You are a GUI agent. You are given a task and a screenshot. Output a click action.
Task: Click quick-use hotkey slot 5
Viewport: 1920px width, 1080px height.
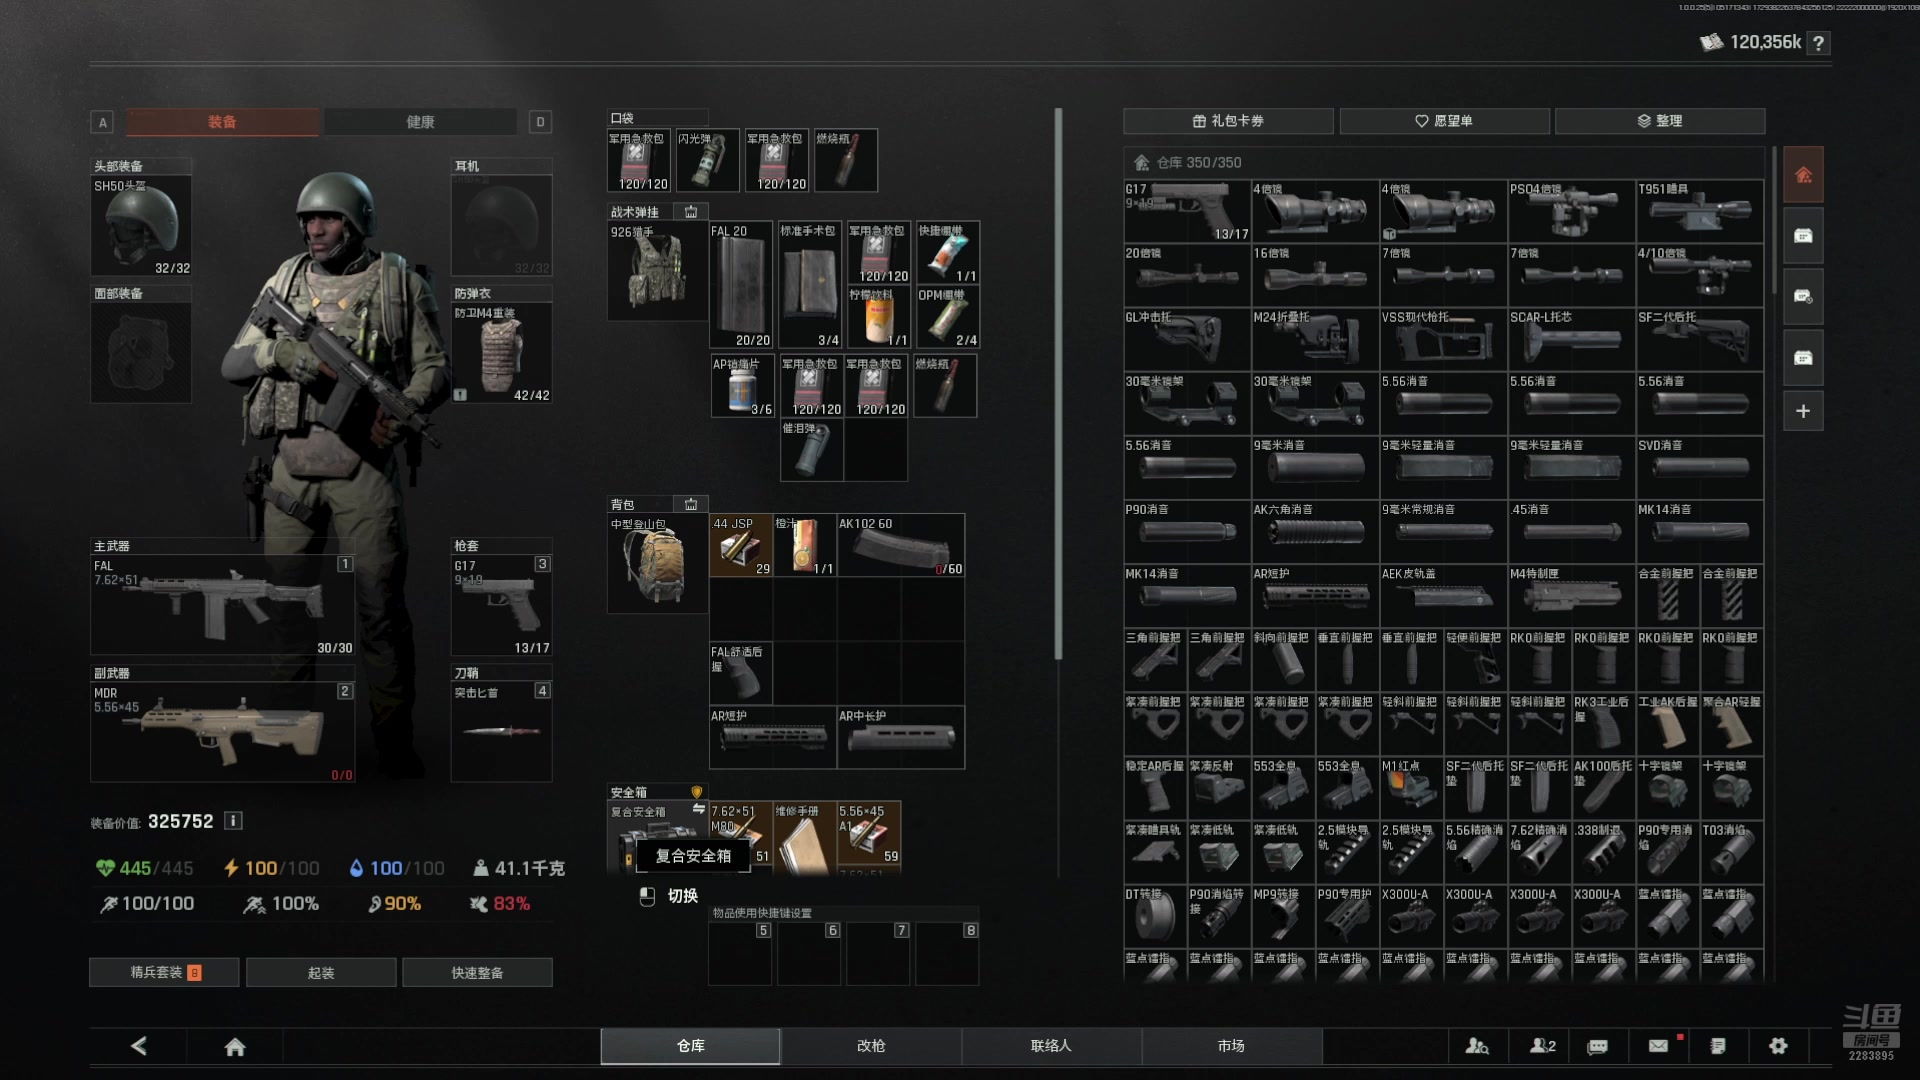click(x=740, y=953)
